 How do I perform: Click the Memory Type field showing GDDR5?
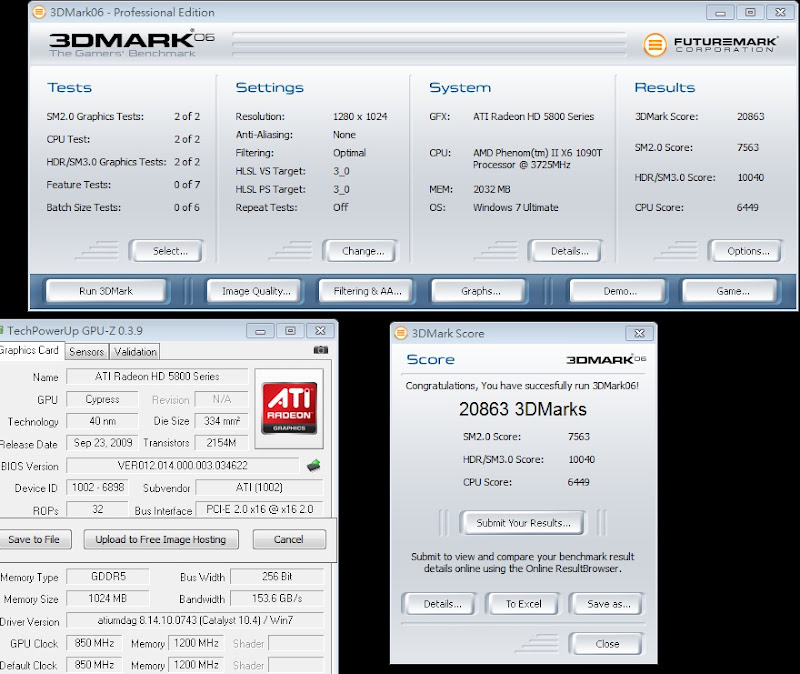108,577
